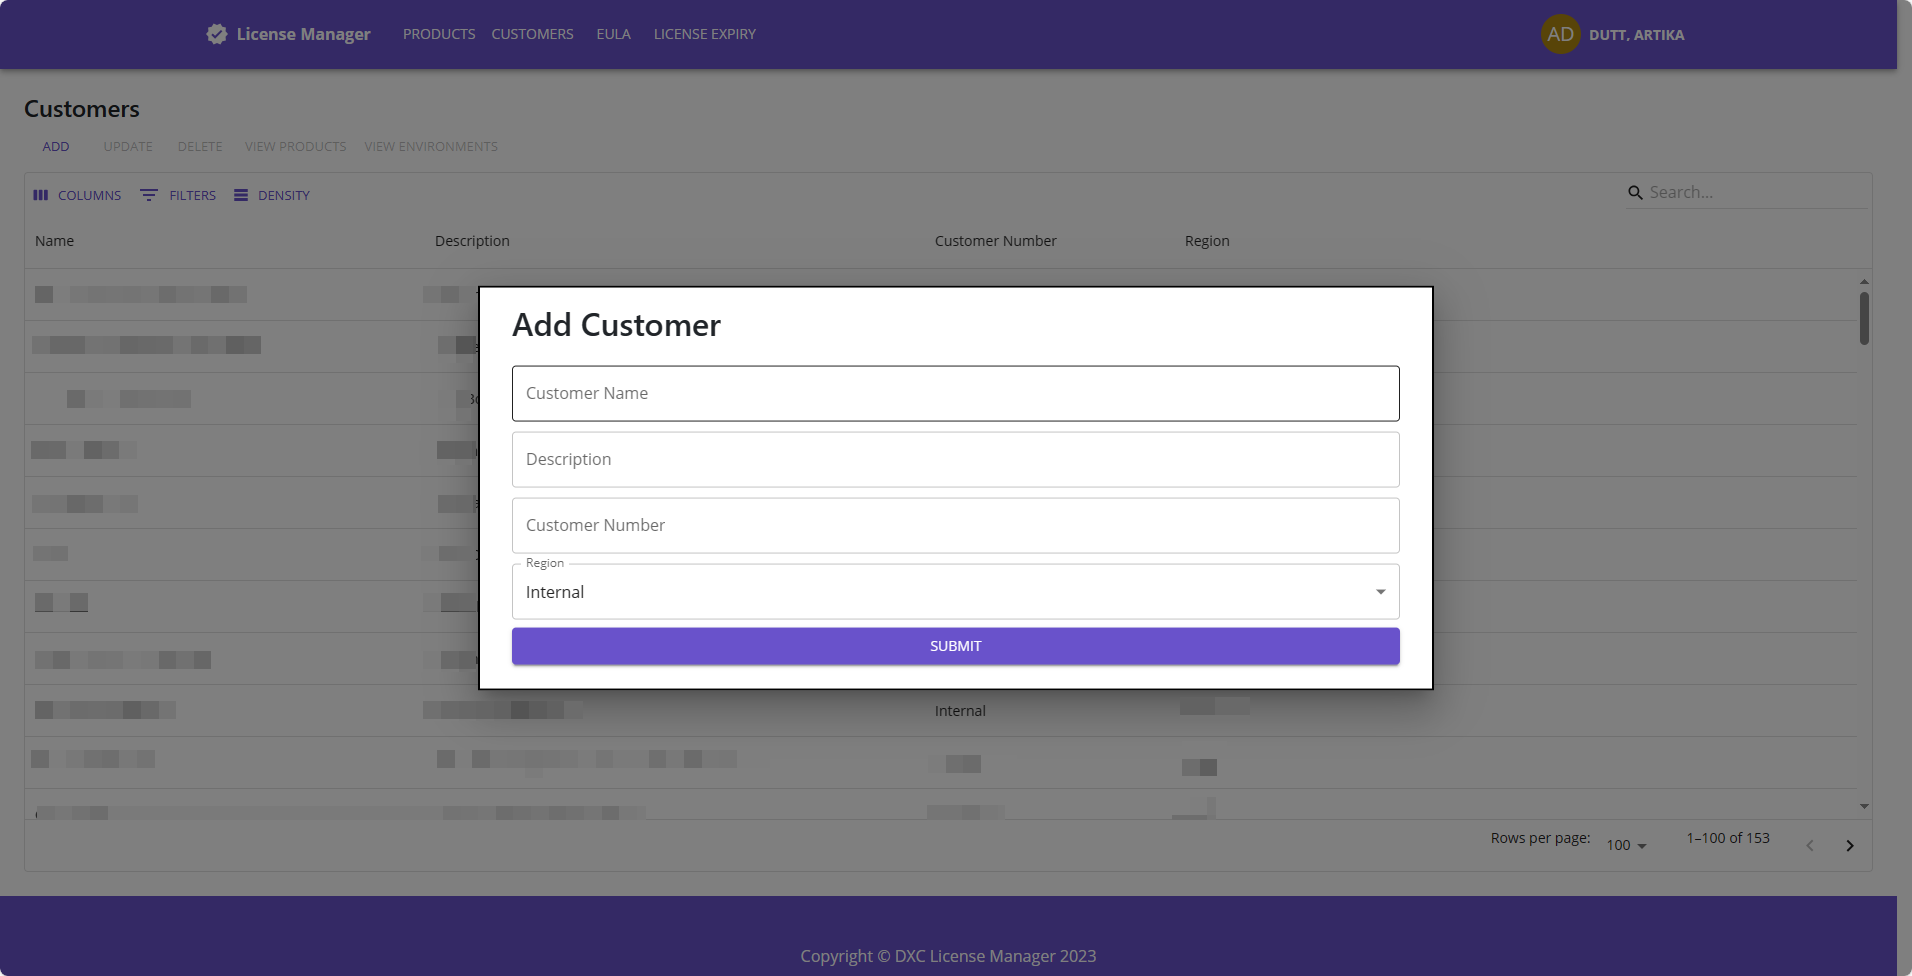Open Rows per page dropdown
The height and width of the screenshot is (976, 1912).
[1626, 845]
